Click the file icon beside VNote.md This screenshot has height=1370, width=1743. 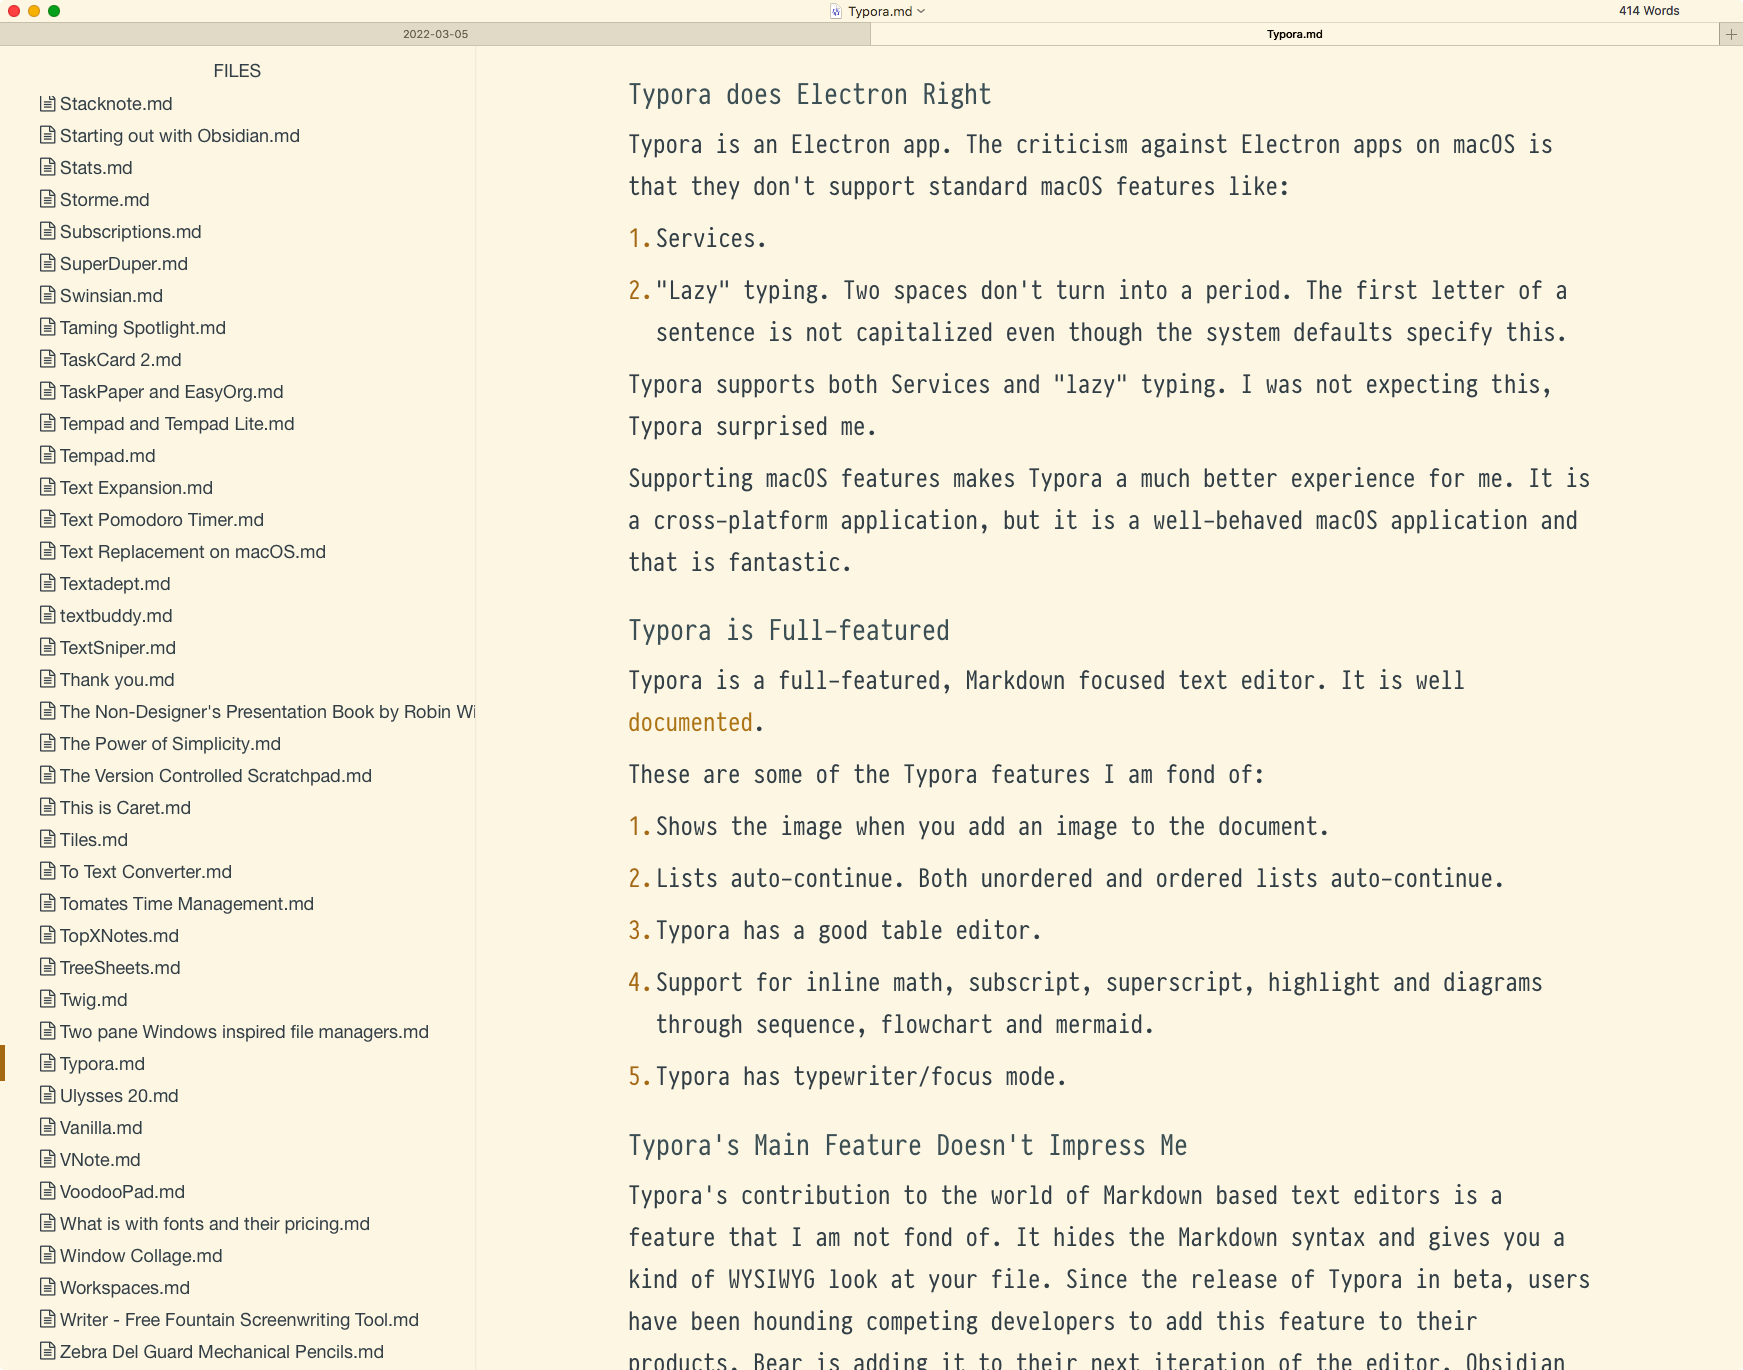[47, 1159]
